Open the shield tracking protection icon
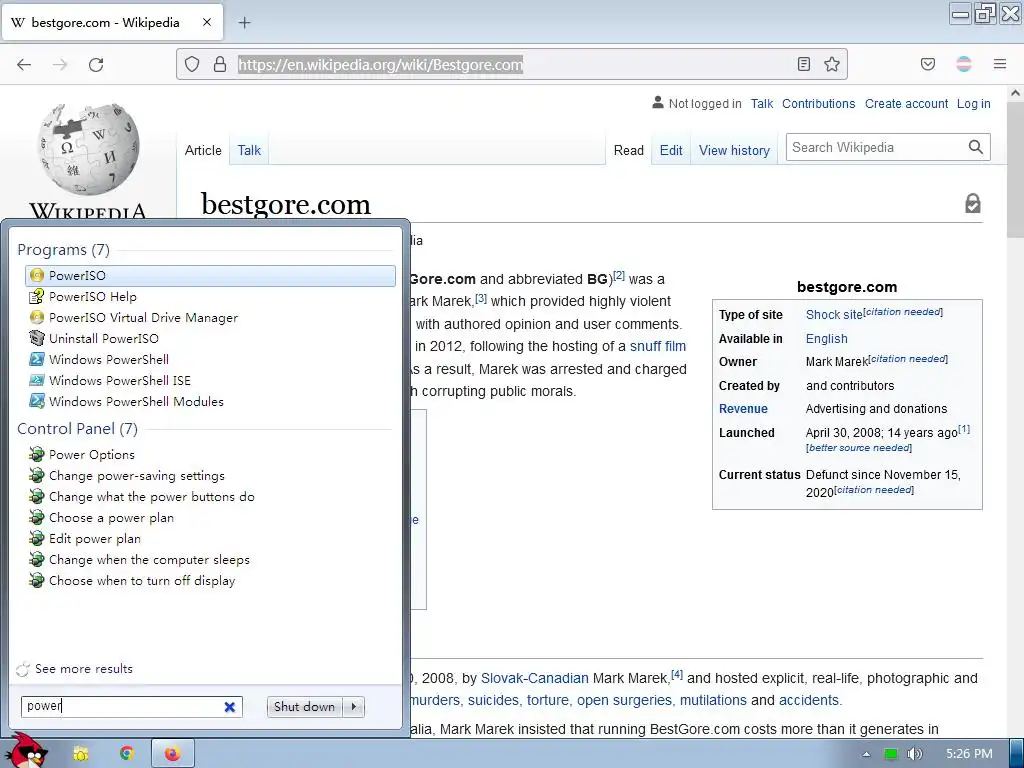 coord(191,64)
